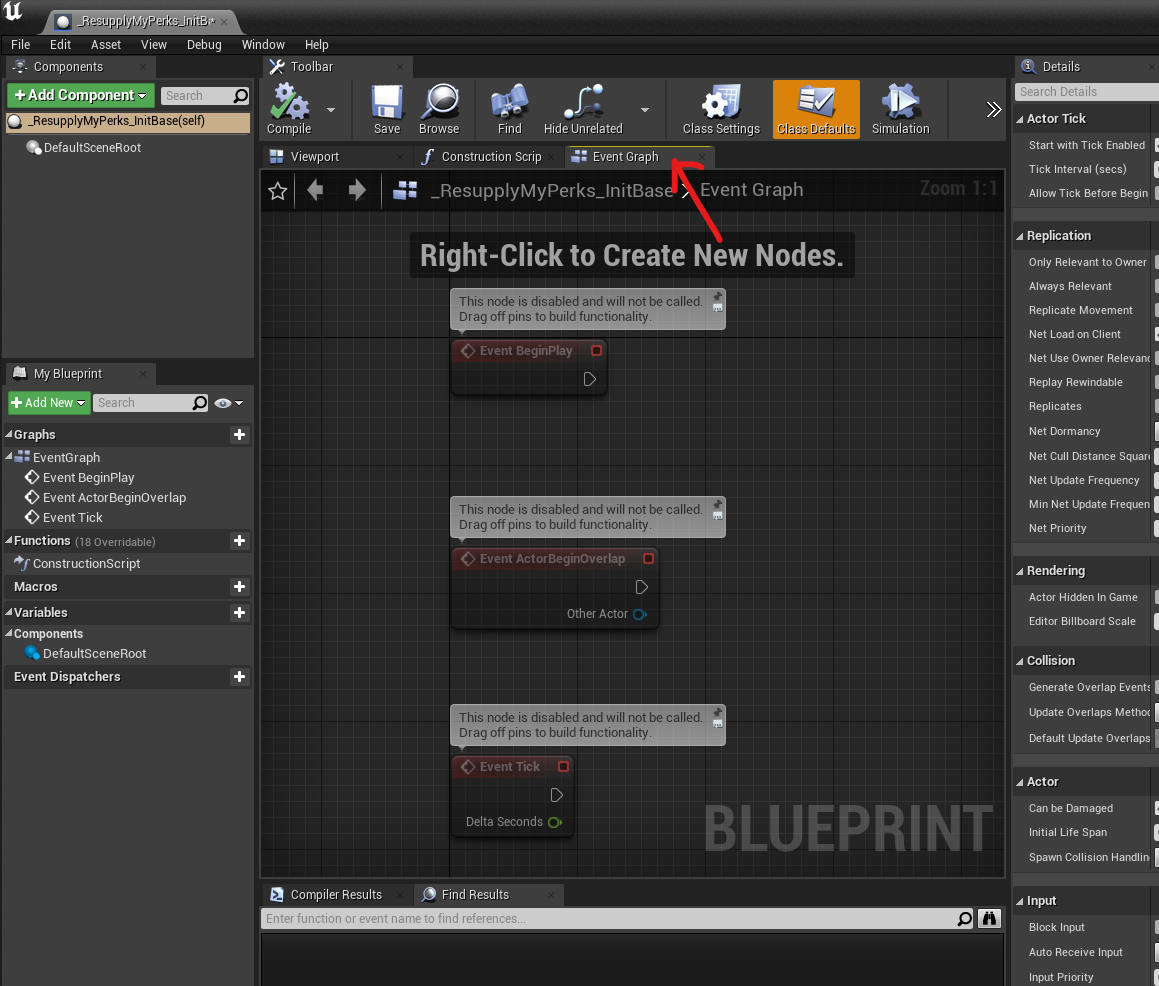Image resolution: width=1159 pixels, height=986 pixels.
Task: Click search icon in My Blueprint panel
Action: [x=200, y=403]
